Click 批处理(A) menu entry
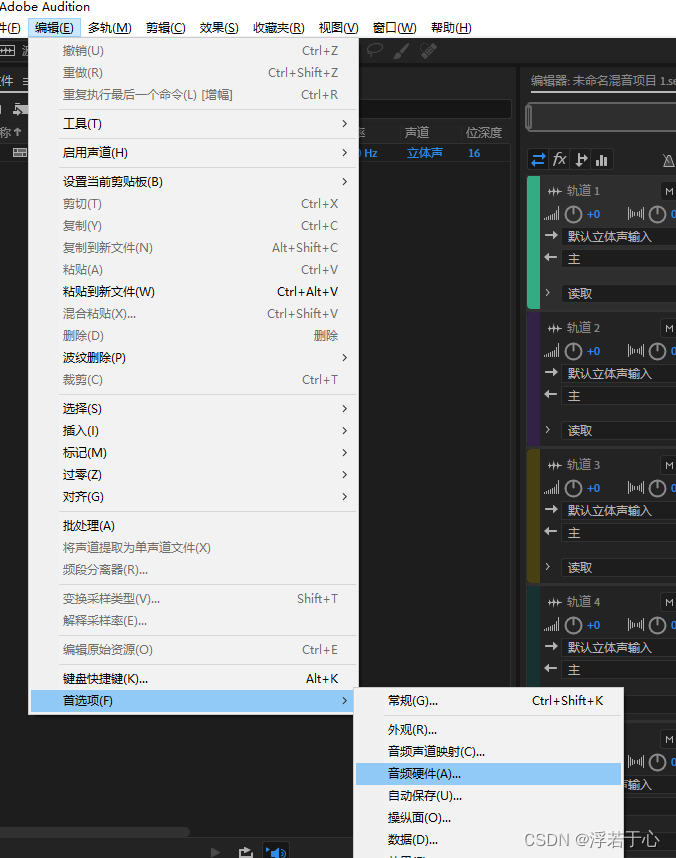 pos(194,526)
